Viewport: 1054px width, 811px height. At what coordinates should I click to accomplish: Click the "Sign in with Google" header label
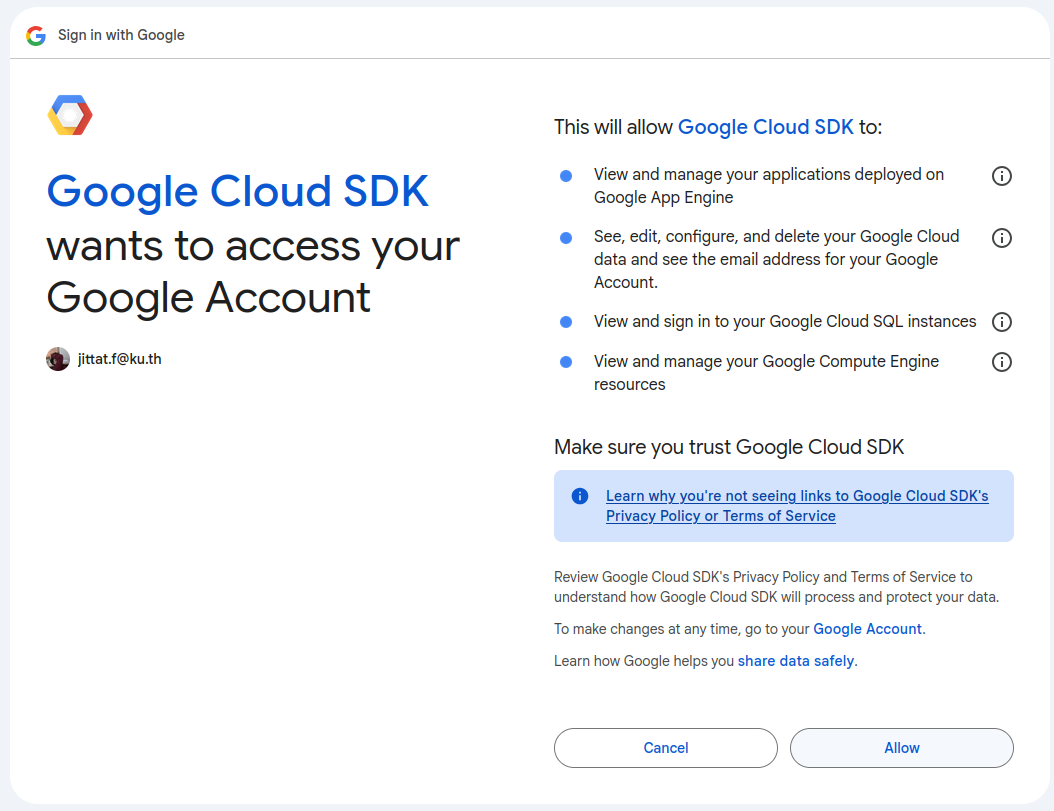121,34
